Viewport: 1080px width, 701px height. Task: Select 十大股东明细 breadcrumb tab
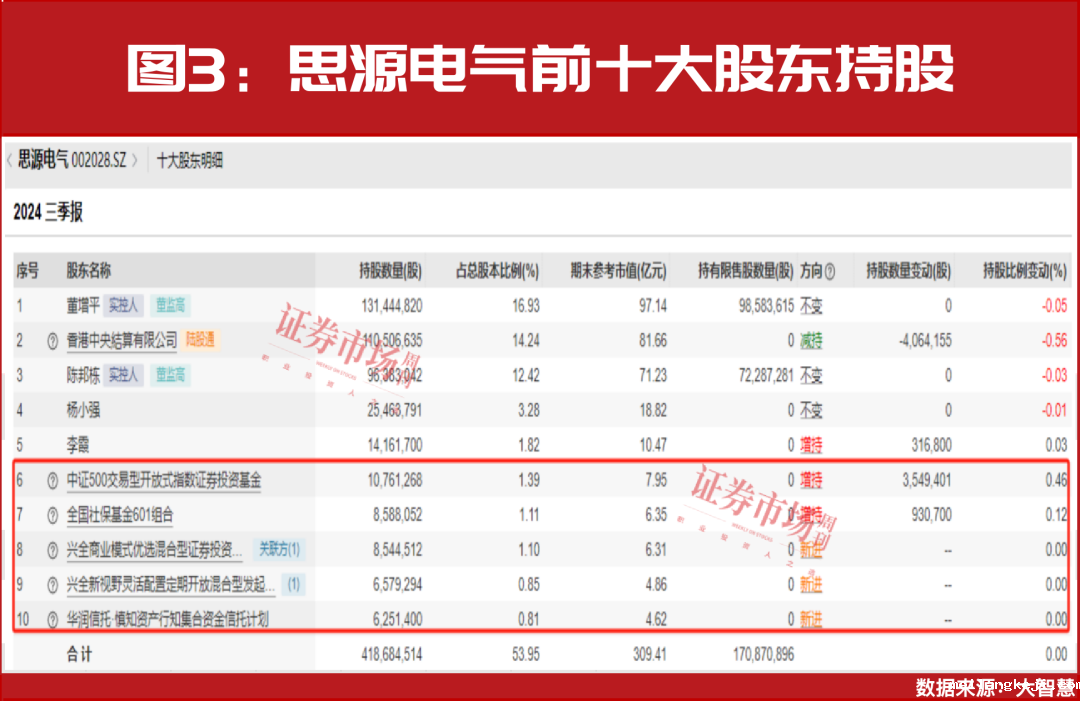[189, 160]
